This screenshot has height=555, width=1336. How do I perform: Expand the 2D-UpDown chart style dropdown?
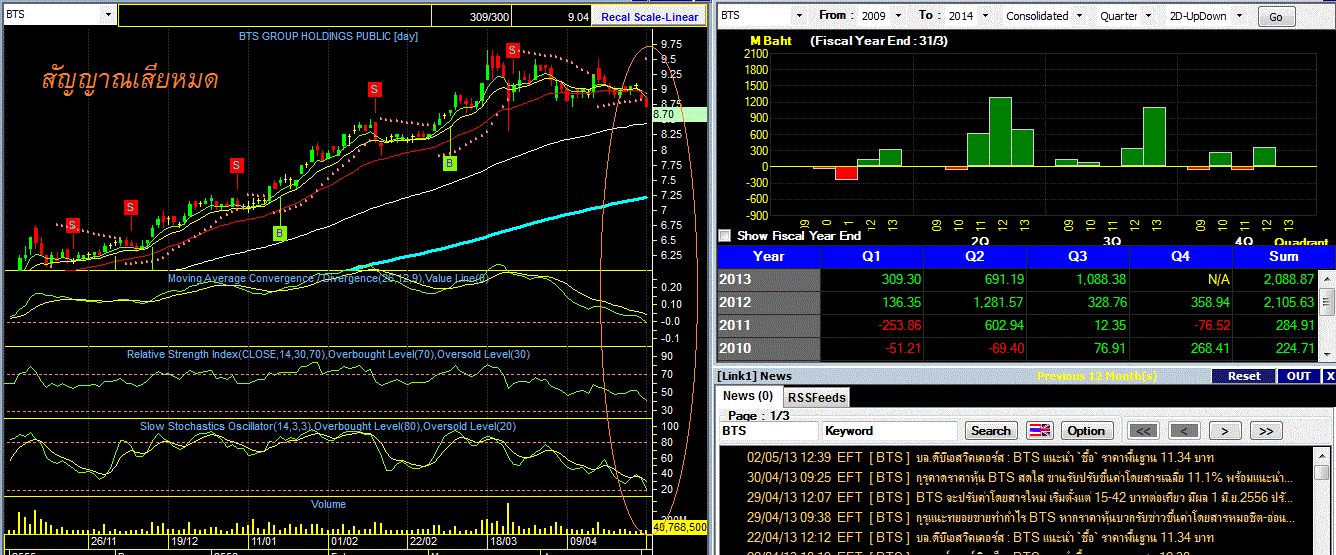(x=1238, y=16)
